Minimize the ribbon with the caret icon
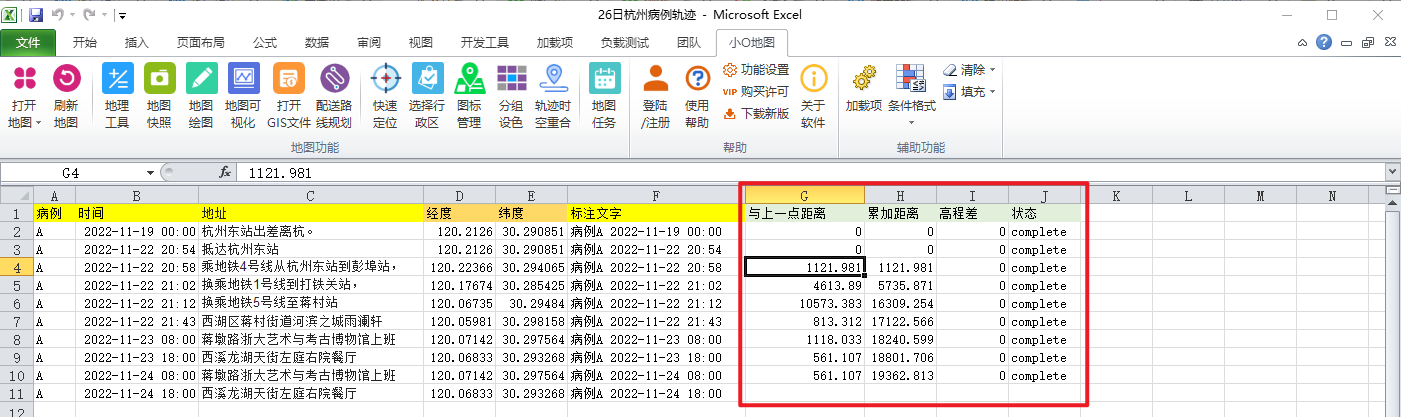This screenshot has width=1401, height=417. 1302,43
